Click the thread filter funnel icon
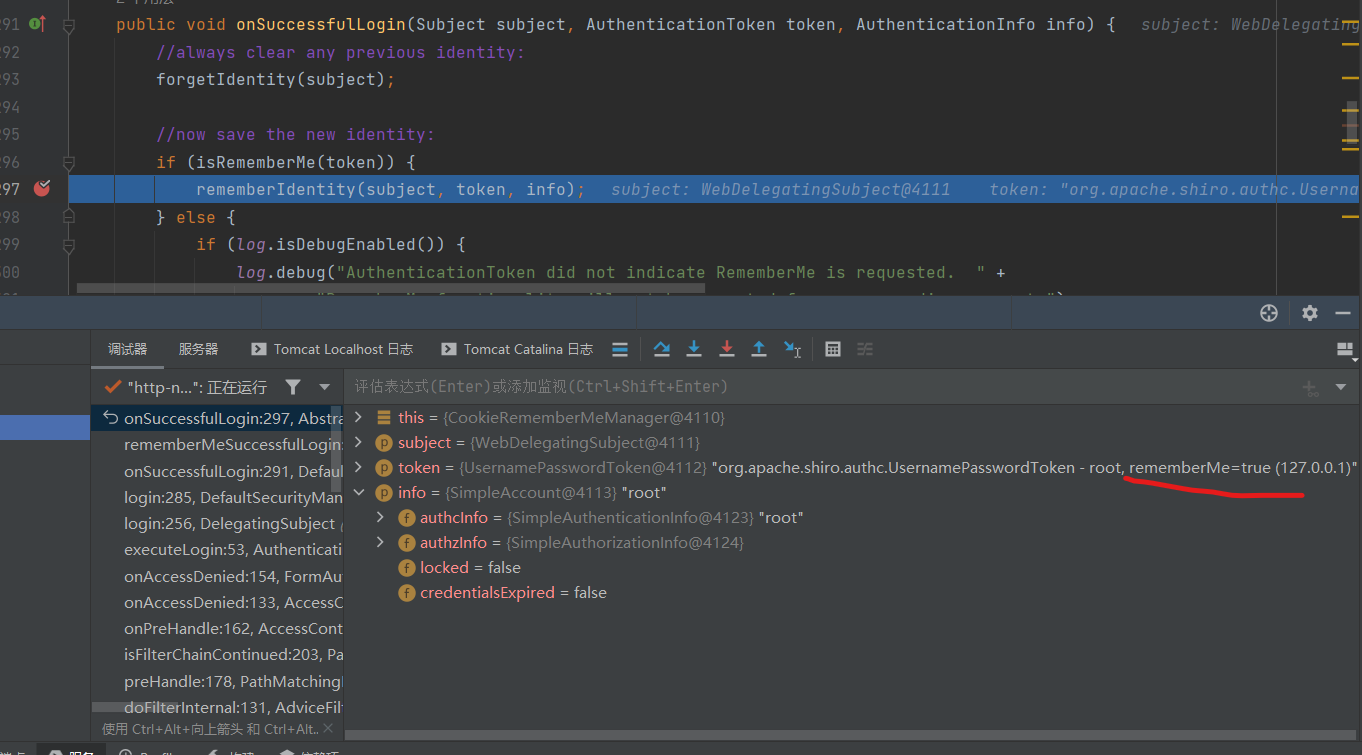 click(x=293, y=387)
